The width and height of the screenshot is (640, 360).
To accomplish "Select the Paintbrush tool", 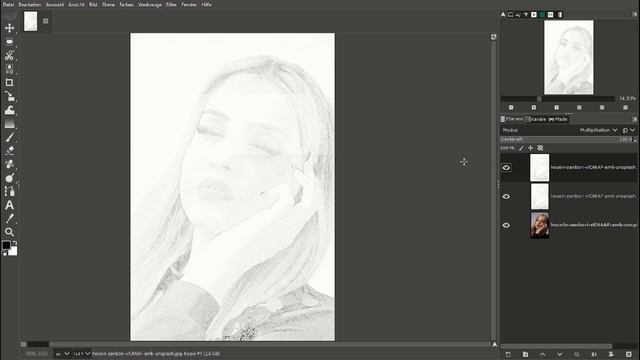I will click(x=9, y=137).
